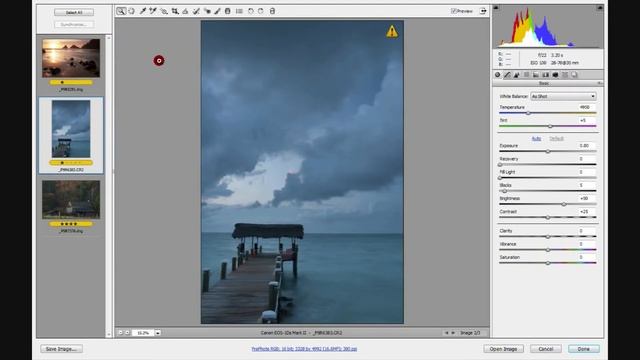Choose the Targeted Adjustment tool
Viewport: 640px width, 360px height.
pyautogui.click(x=164, y=11)
